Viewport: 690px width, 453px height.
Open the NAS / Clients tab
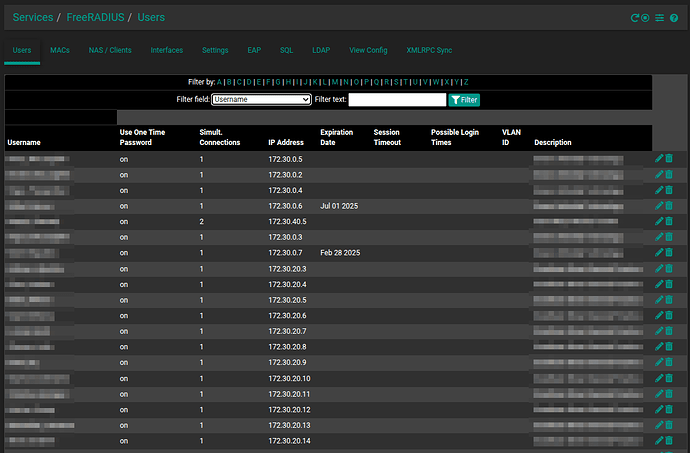click(110, 50)
